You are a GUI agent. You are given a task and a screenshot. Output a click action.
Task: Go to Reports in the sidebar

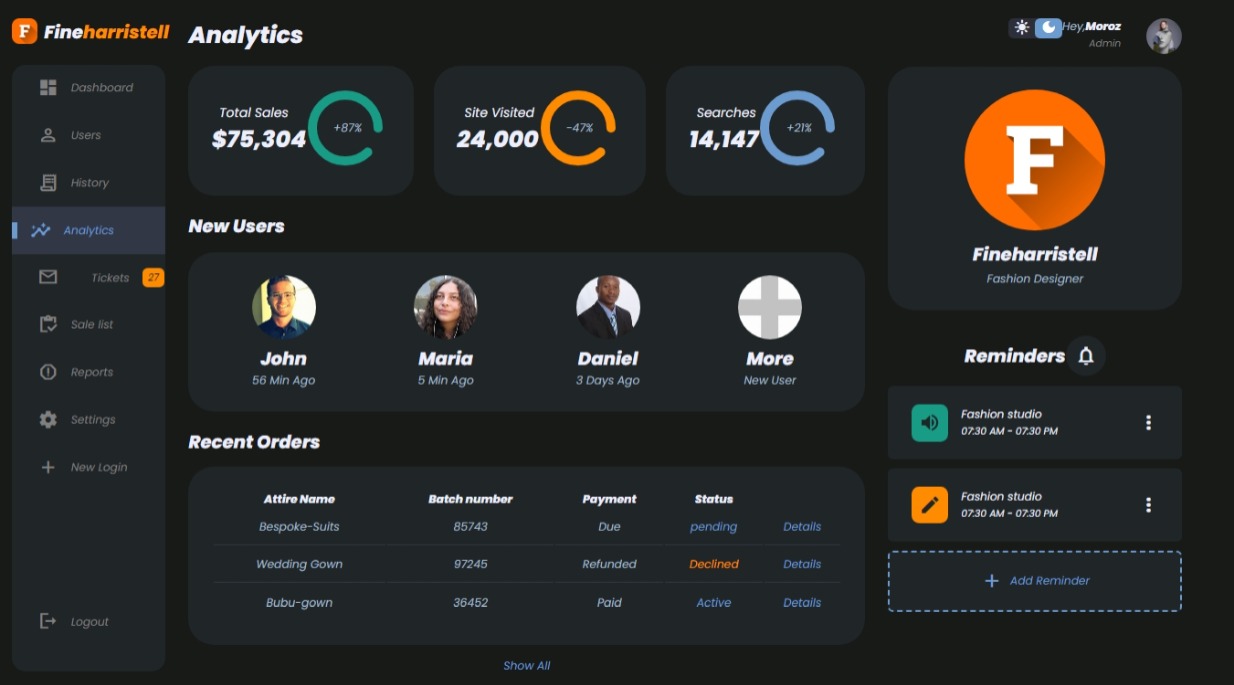tap(89, 372)
